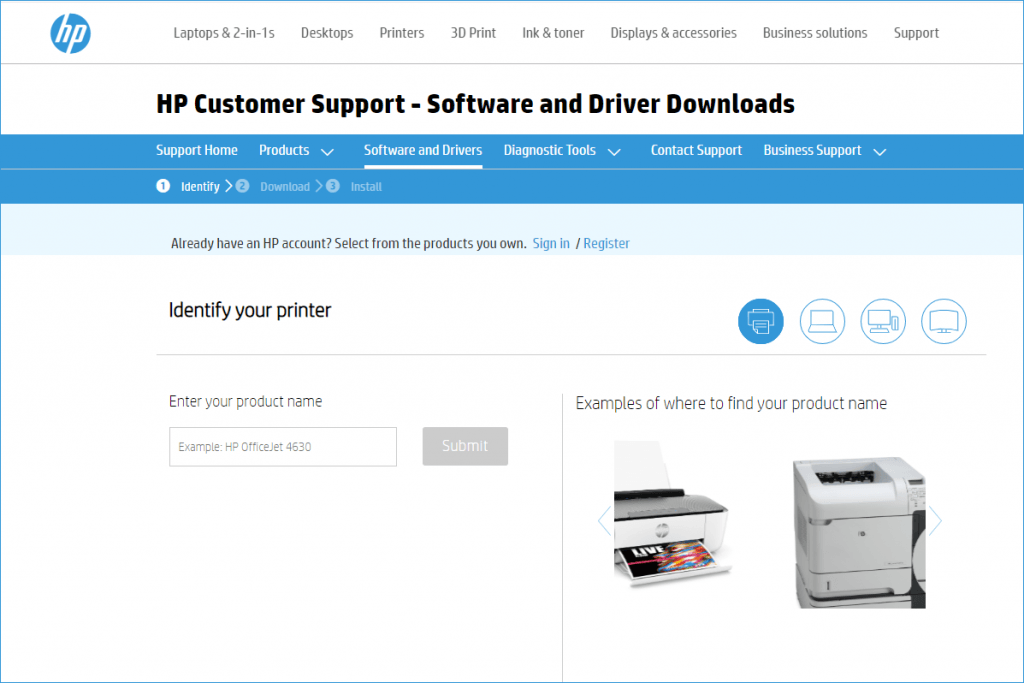This screenshot has width=1024, height=683.
Task: Expand the Products dropdown menu
Action: point(296,151)
